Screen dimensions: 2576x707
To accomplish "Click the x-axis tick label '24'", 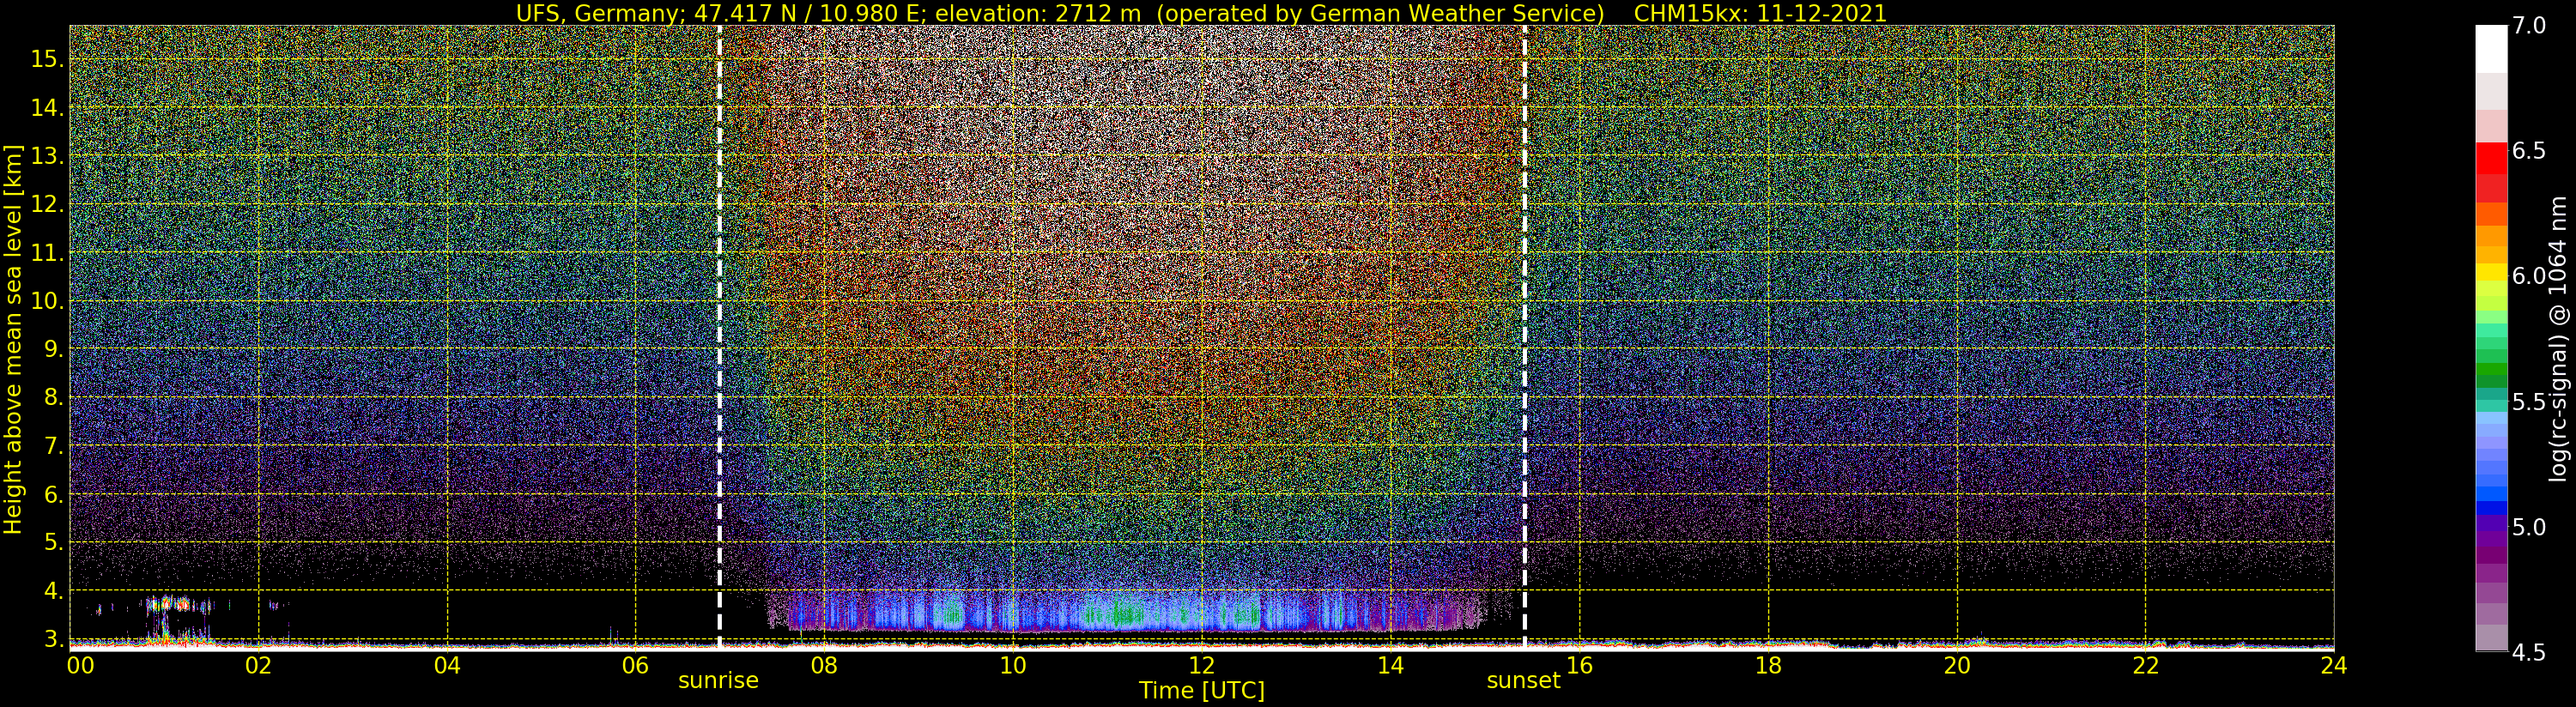I will pos(2333,665).
